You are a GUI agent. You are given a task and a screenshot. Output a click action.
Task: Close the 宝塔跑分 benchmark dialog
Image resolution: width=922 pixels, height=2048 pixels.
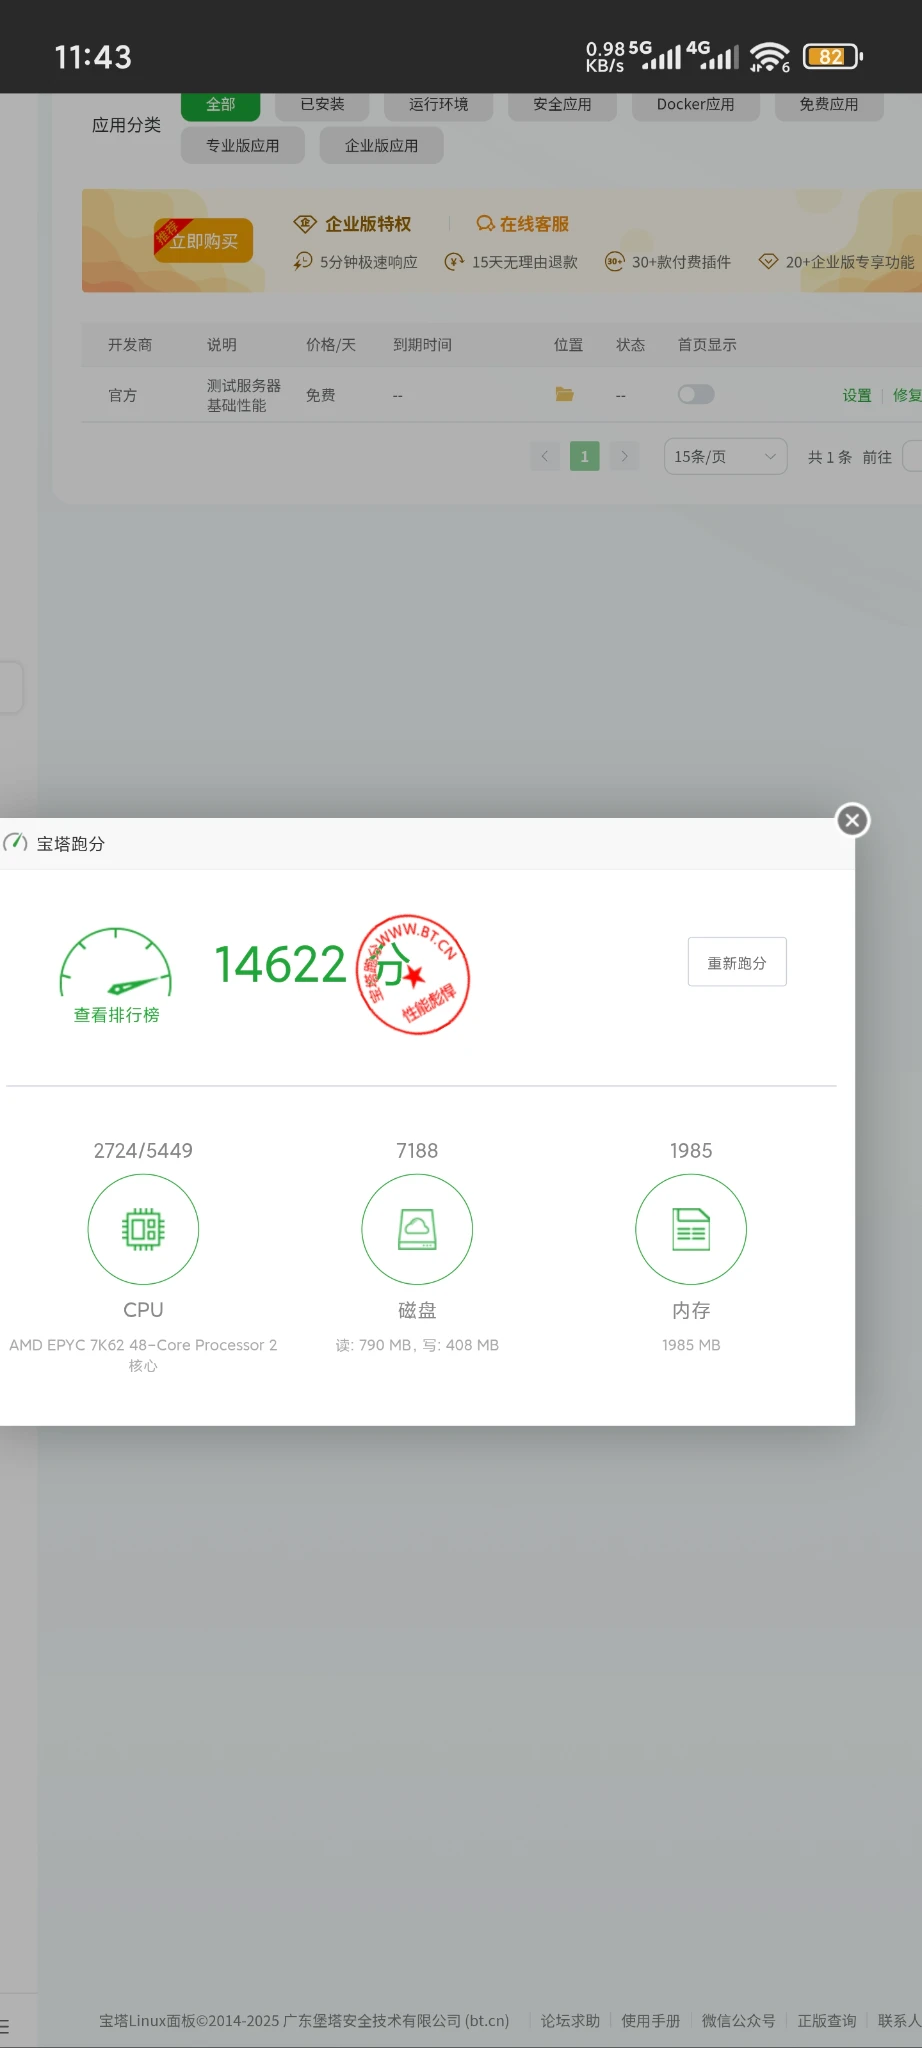pos(852,821)
